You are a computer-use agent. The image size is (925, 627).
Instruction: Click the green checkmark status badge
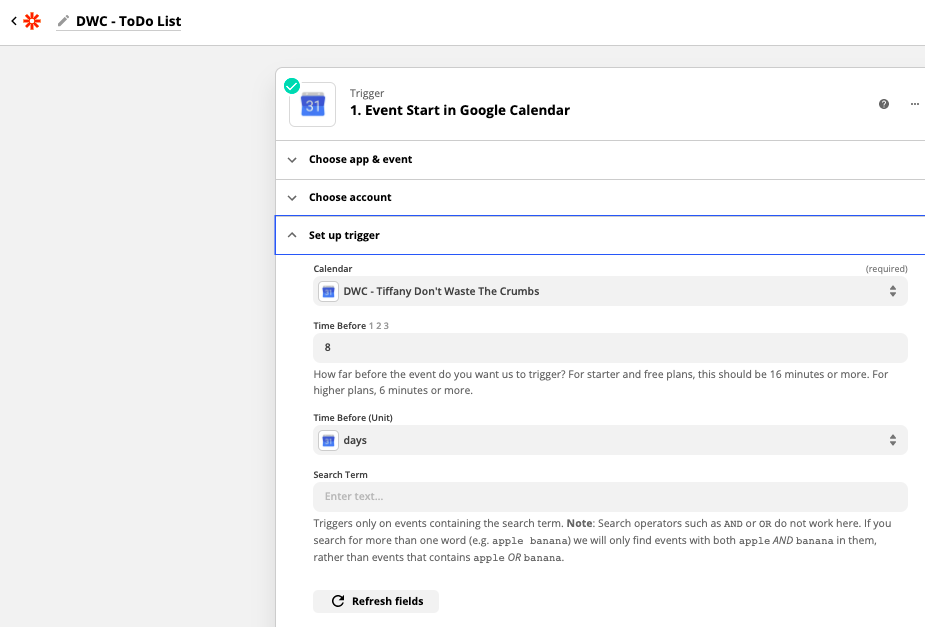(x=291, y=86)
